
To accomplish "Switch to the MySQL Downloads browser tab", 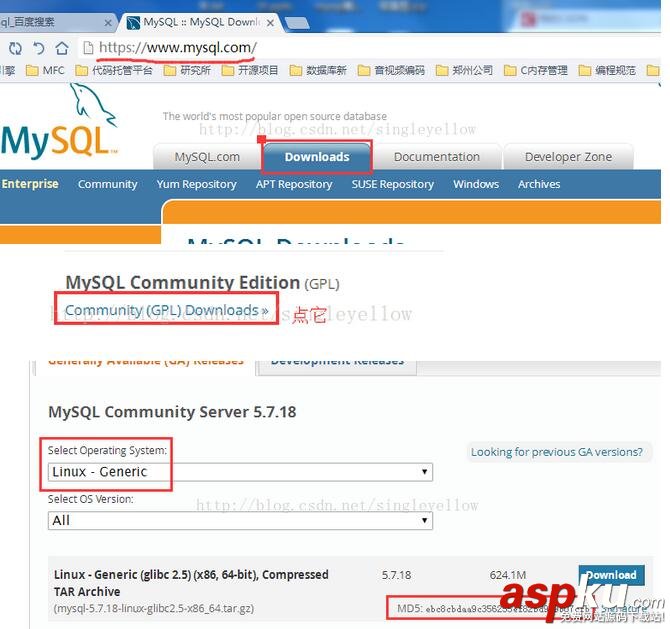I will pos(201,22).
